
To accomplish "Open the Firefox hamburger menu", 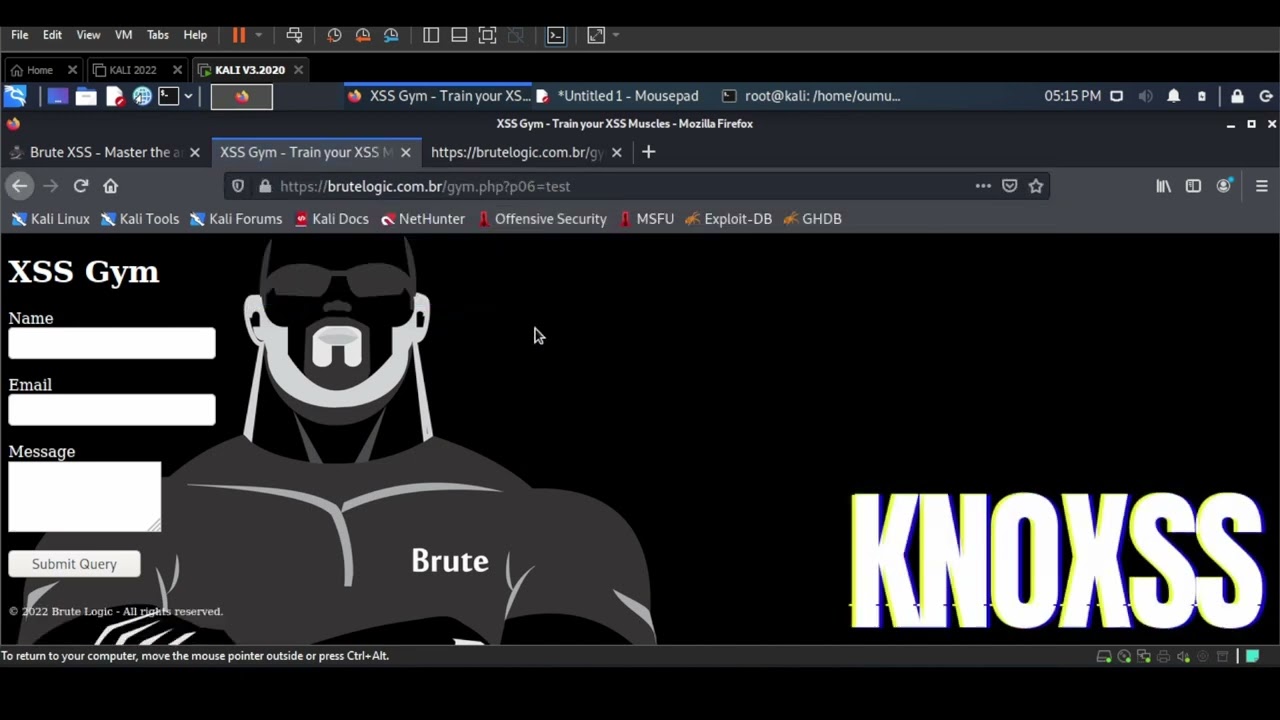I will tap(1262, 186).
